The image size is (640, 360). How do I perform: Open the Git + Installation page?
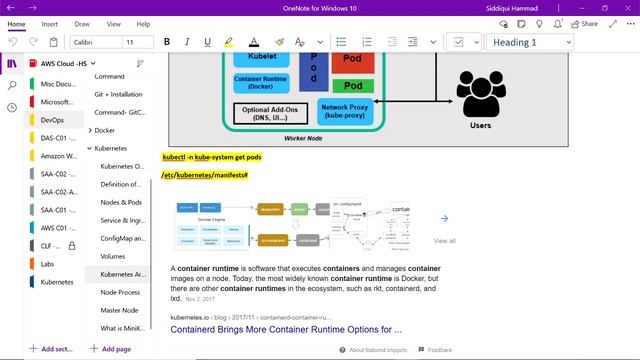118,94
